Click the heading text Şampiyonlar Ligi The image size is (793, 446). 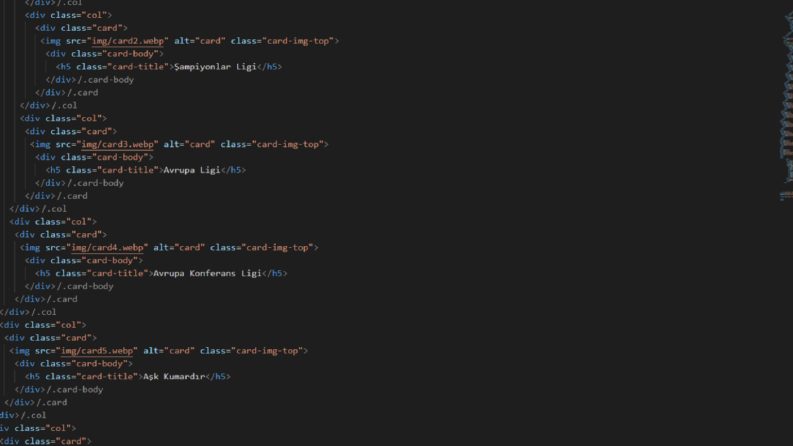click(215, 67)
